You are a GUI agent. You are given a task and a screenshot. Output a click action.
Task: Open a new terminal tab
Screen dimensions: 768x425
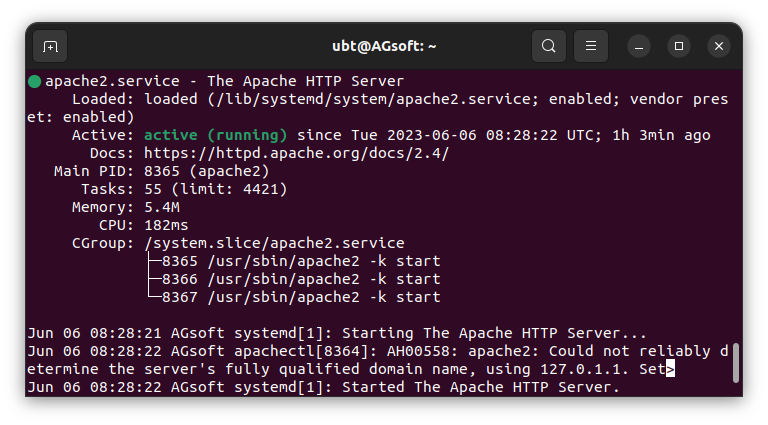(50, 47)
